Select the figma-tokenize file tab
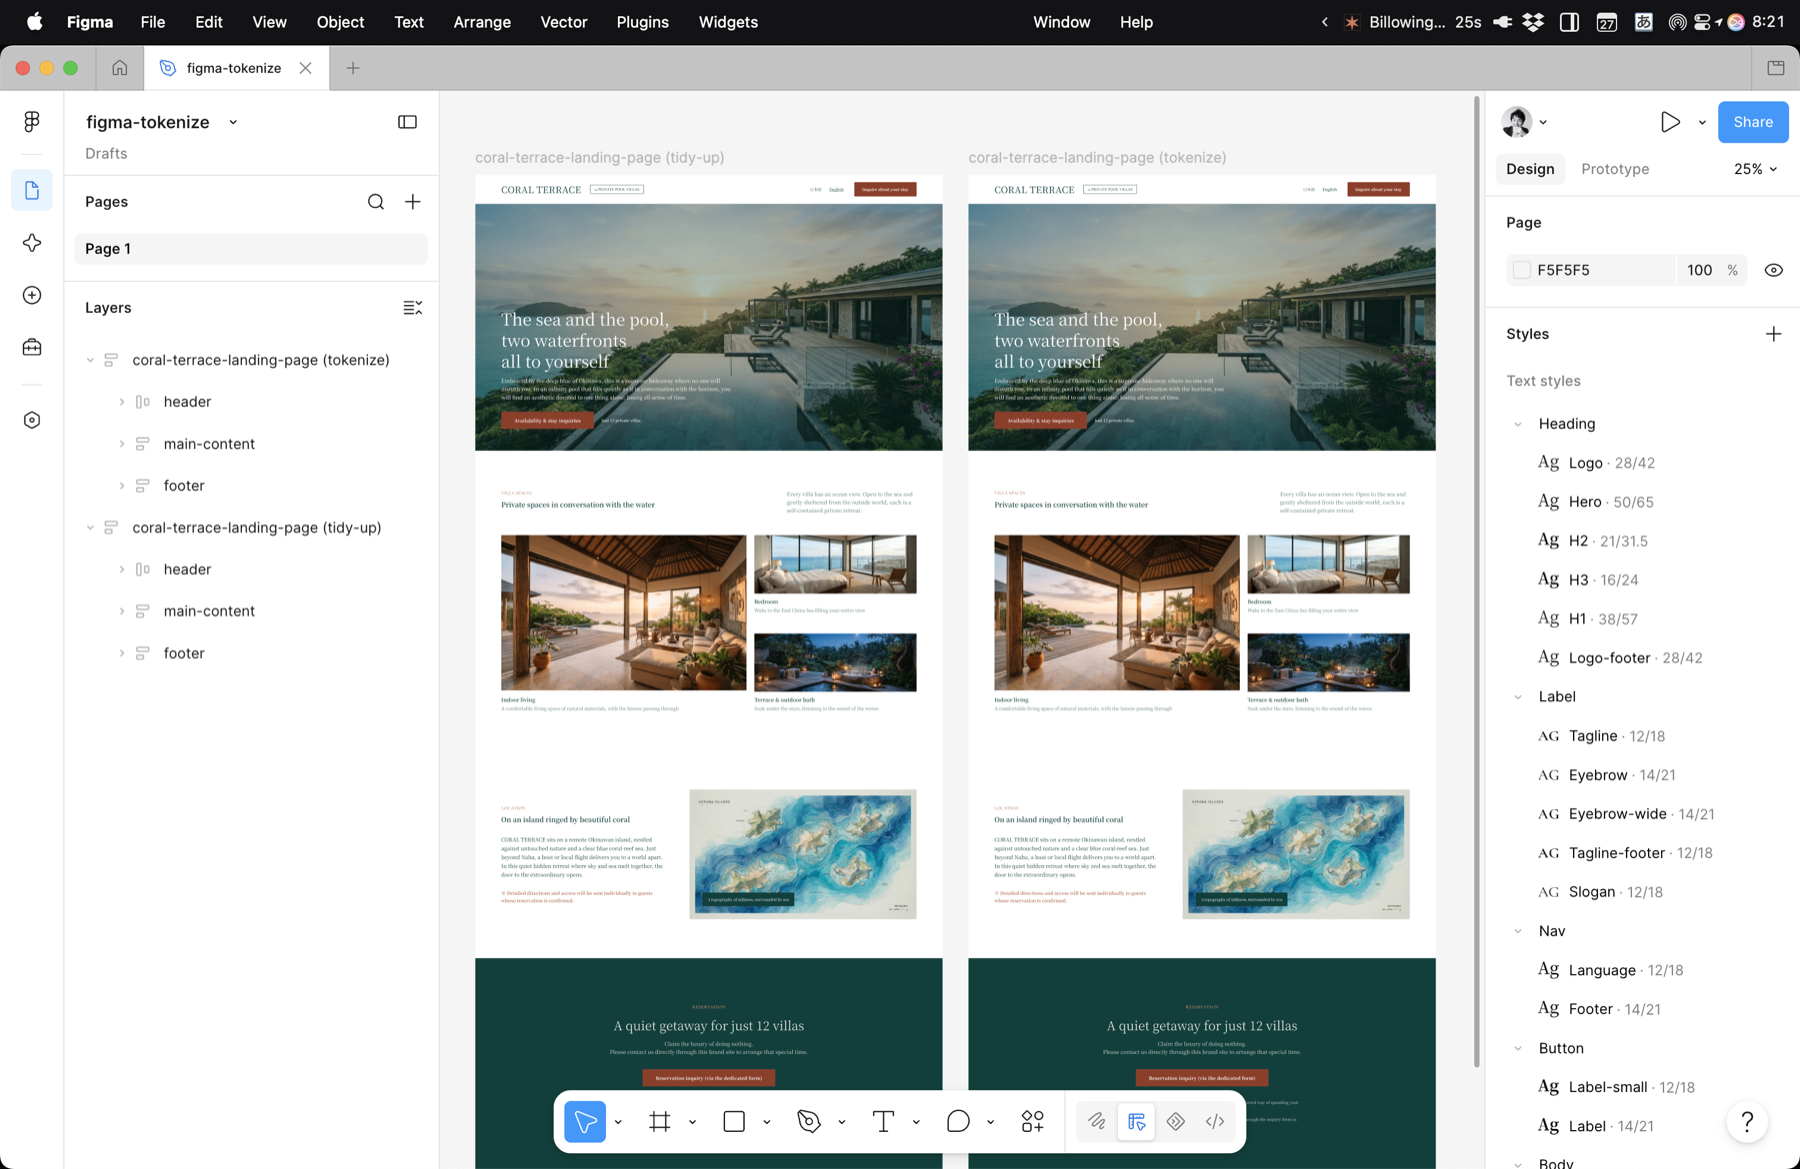 click(x=235, y=68)
